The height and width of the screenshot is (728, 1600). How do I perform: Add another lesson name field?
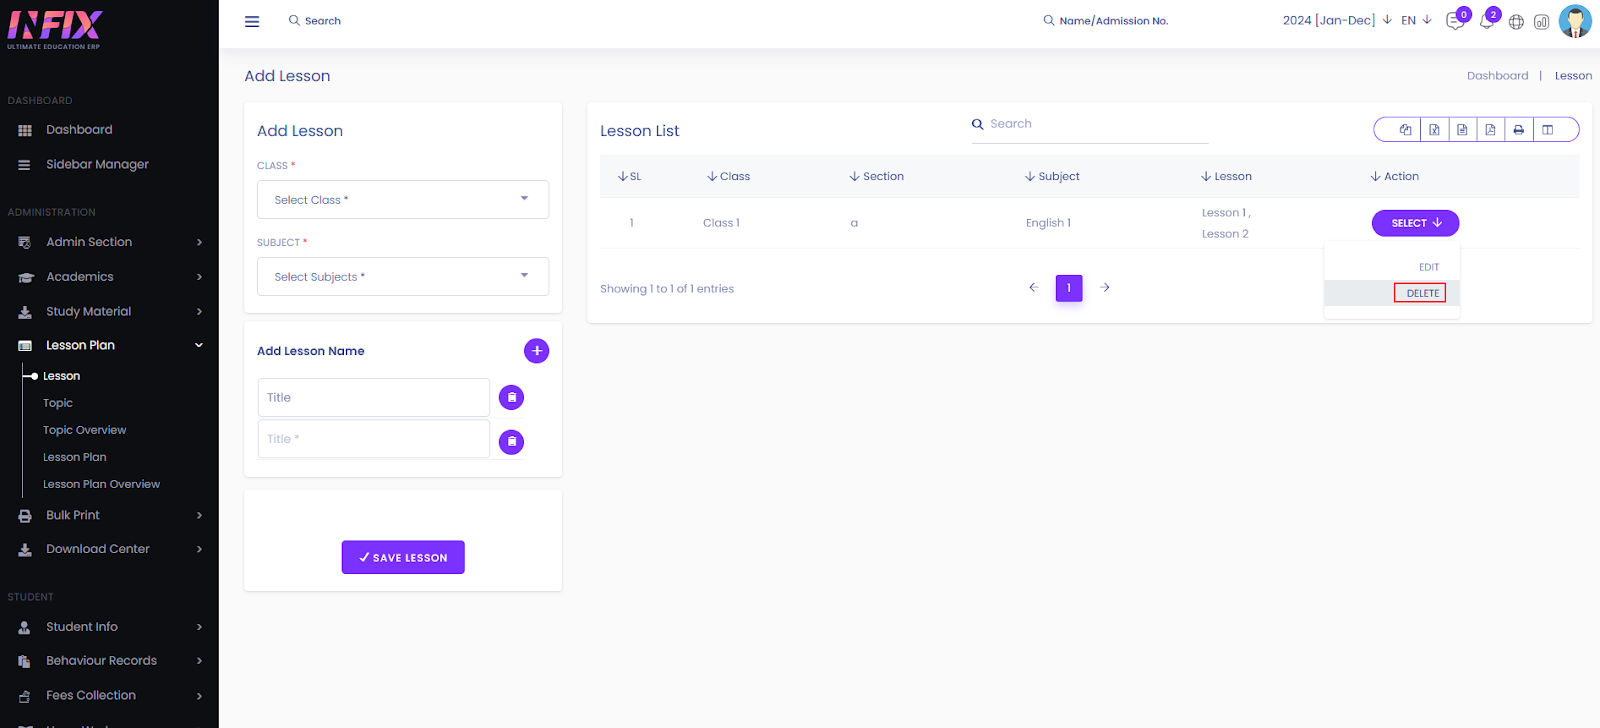click(x=537, y=351)
